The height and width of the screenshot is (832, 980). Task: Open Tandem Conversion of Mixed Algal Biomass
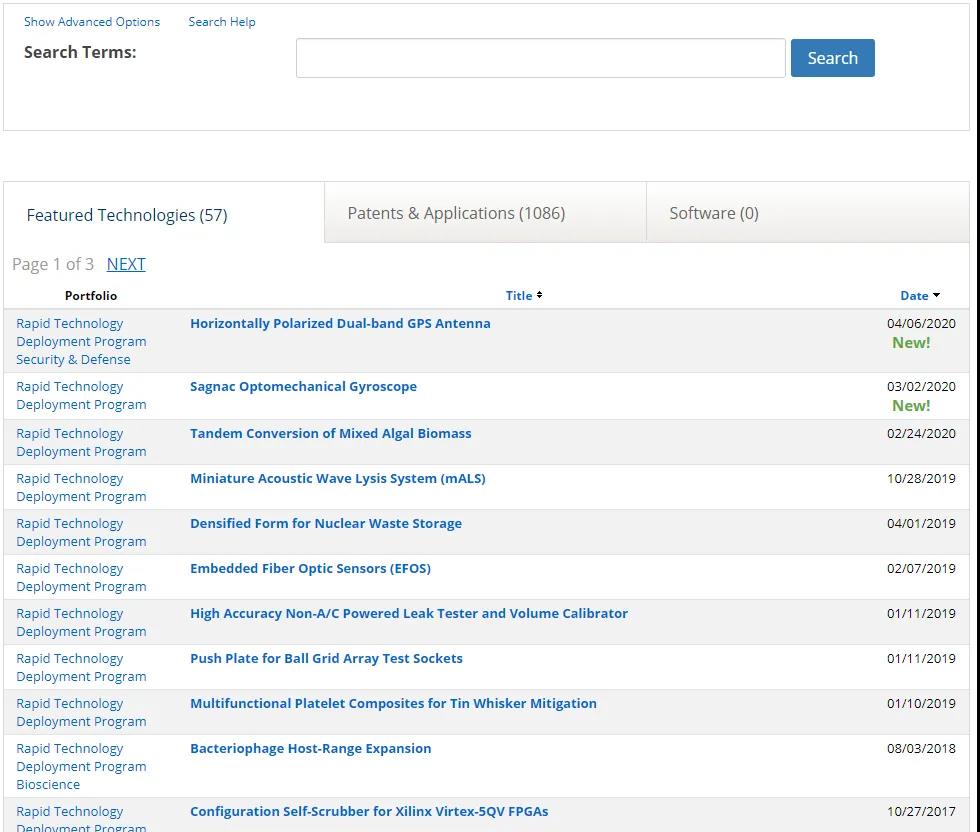pyautogui.click(x=330, y=433)
